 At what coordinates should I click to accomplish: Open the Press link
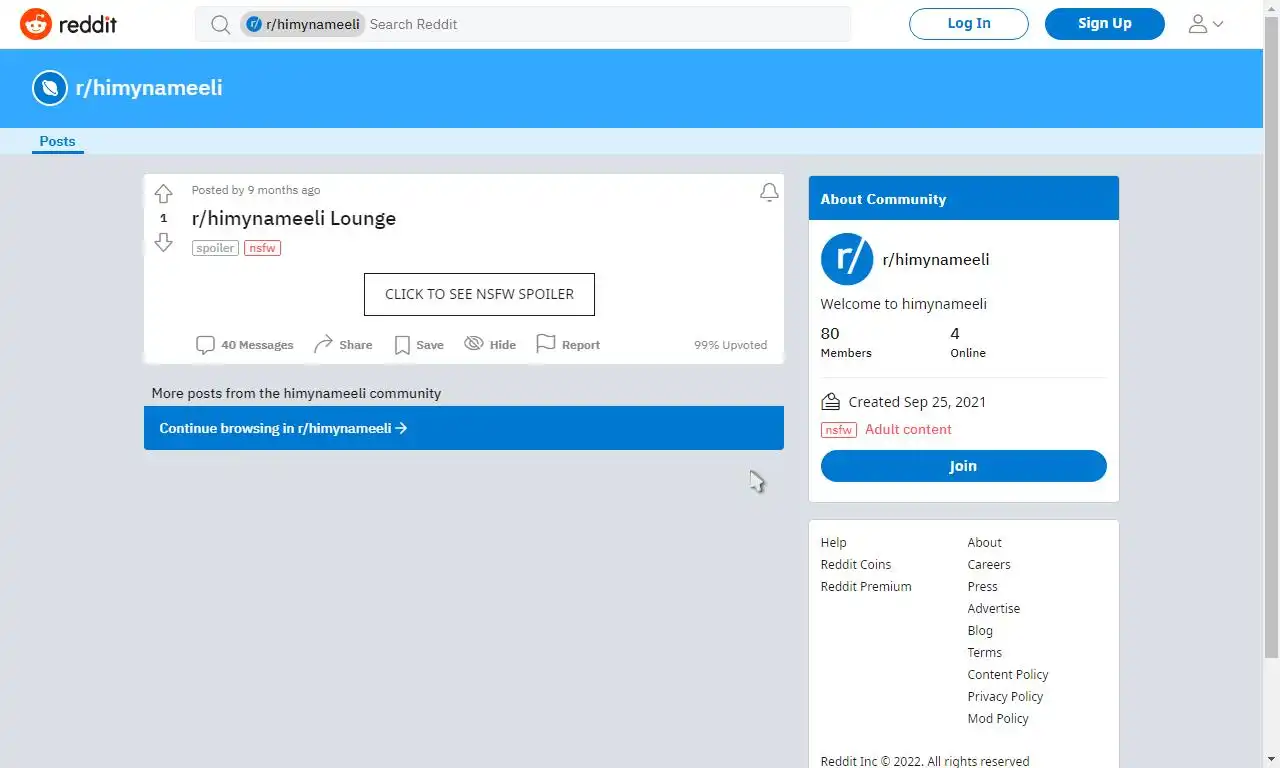pos(983,587)
